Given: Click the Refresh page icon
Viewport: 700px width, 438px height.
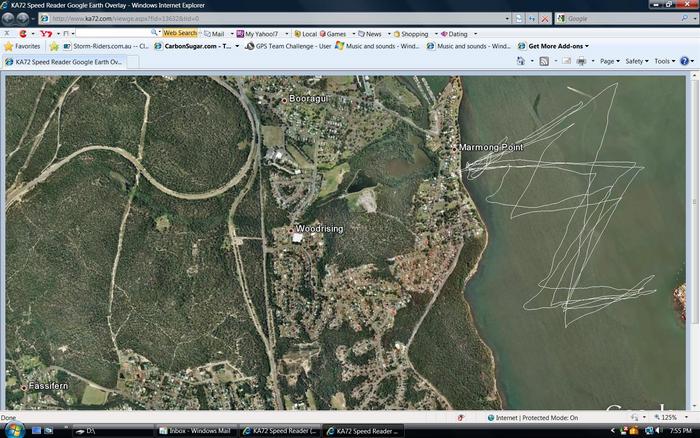Looking at the screenshot, I should coord(533,18).
